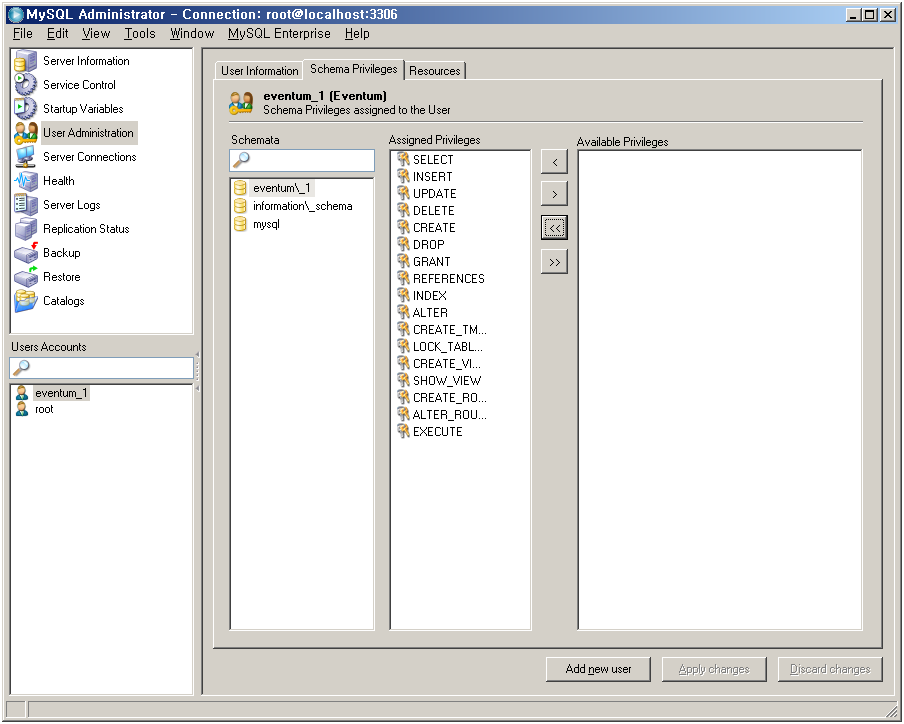Select the CREATE_VI... privilege entry
904x724 pixels.
point(447,364)
